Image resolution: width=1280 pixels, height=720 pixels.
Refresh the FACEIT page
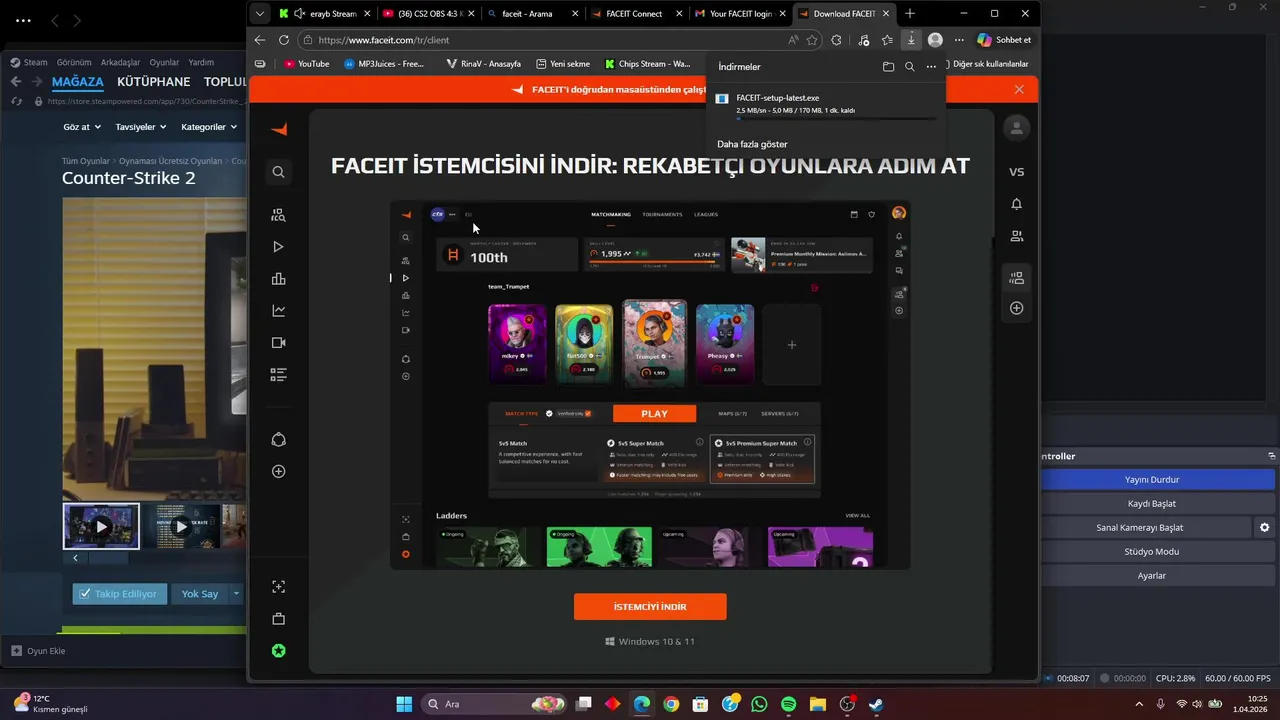coord(284,40)
